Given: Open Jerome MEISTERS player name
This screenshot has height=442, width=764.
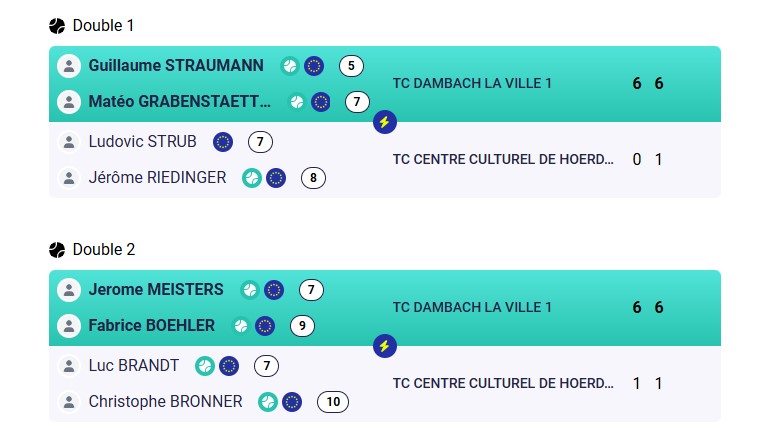Looking at the screenshot, I should point(156,289).
